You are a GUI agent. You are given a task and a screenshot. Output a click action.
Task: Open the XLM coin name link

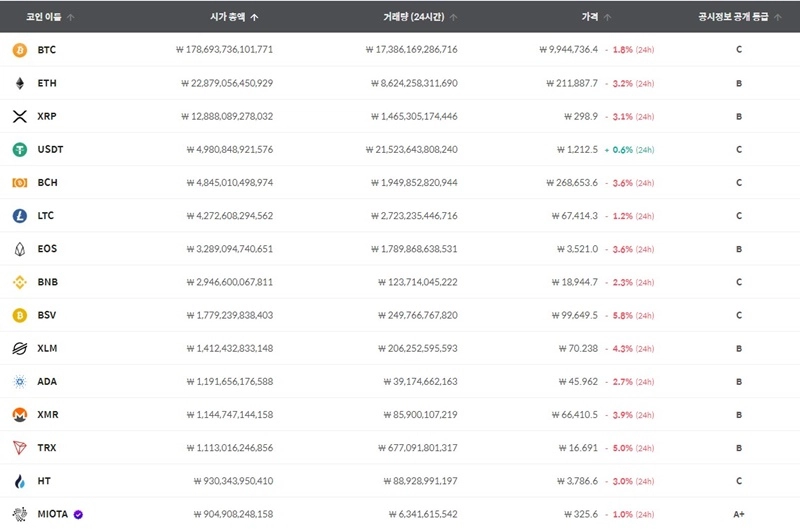click(47, 348)
